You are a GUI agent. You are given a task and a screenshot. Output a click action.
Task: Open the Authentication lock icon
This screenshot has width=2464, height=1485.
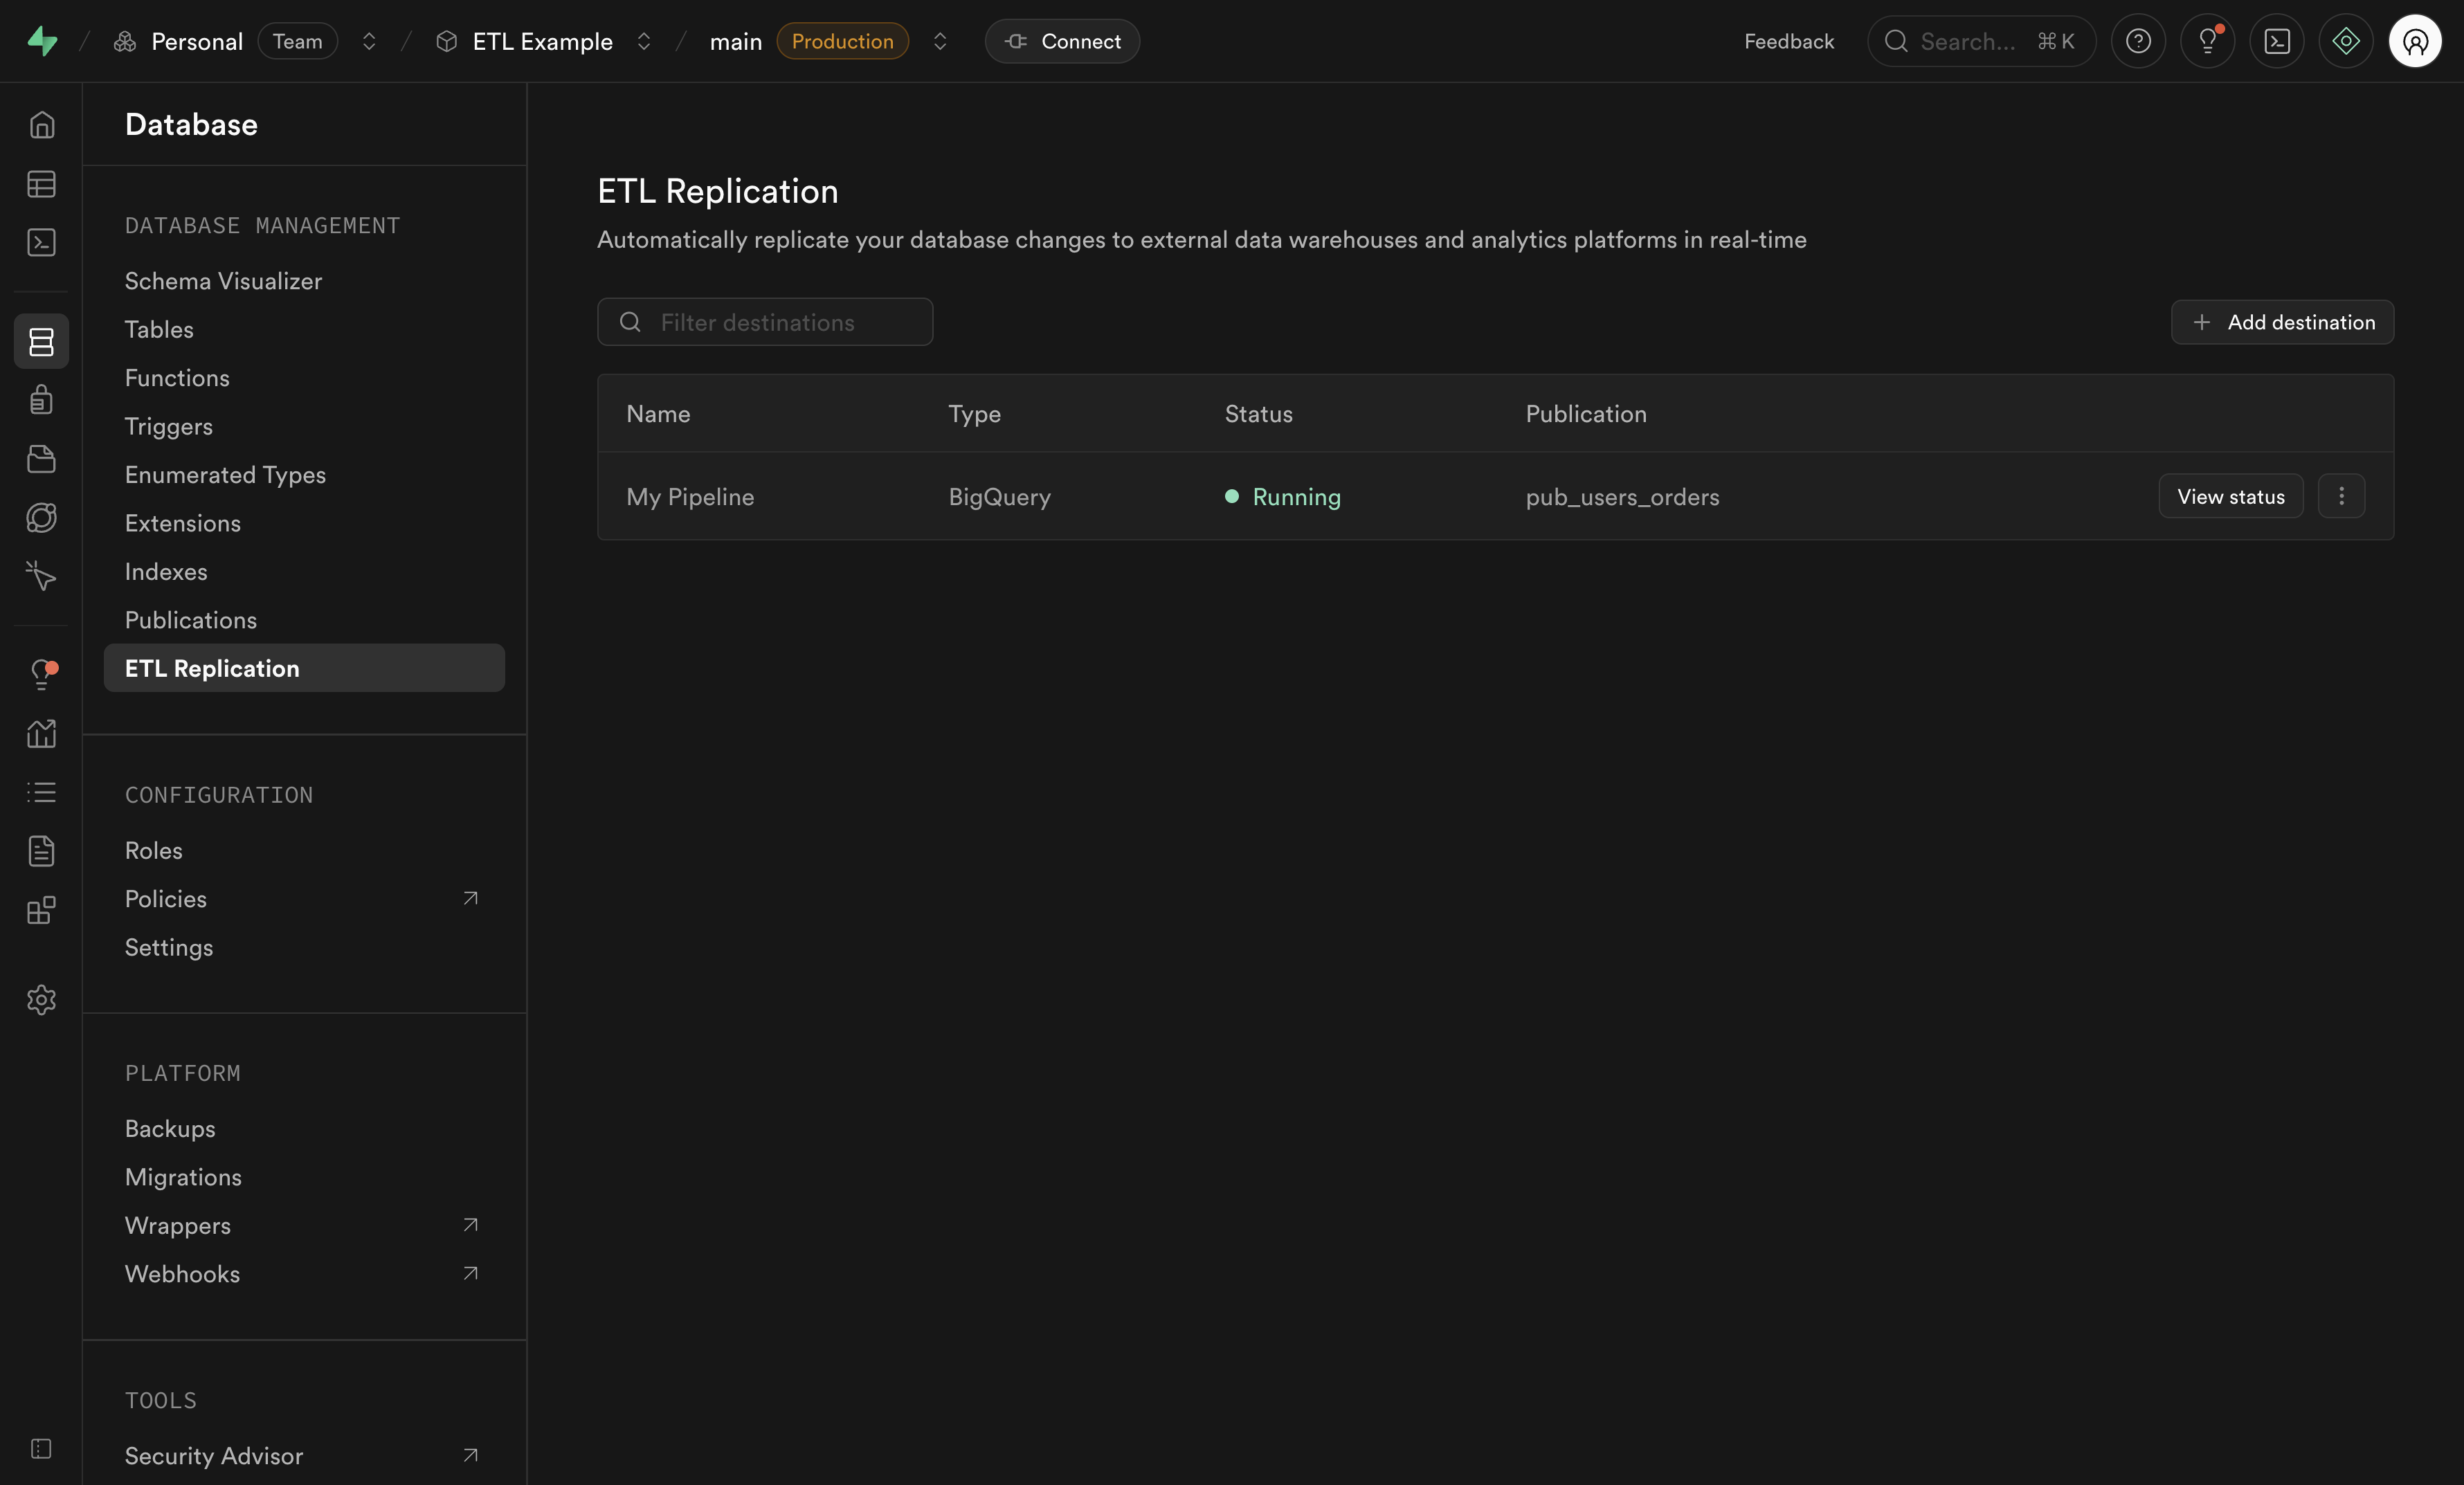coord(41,400)
